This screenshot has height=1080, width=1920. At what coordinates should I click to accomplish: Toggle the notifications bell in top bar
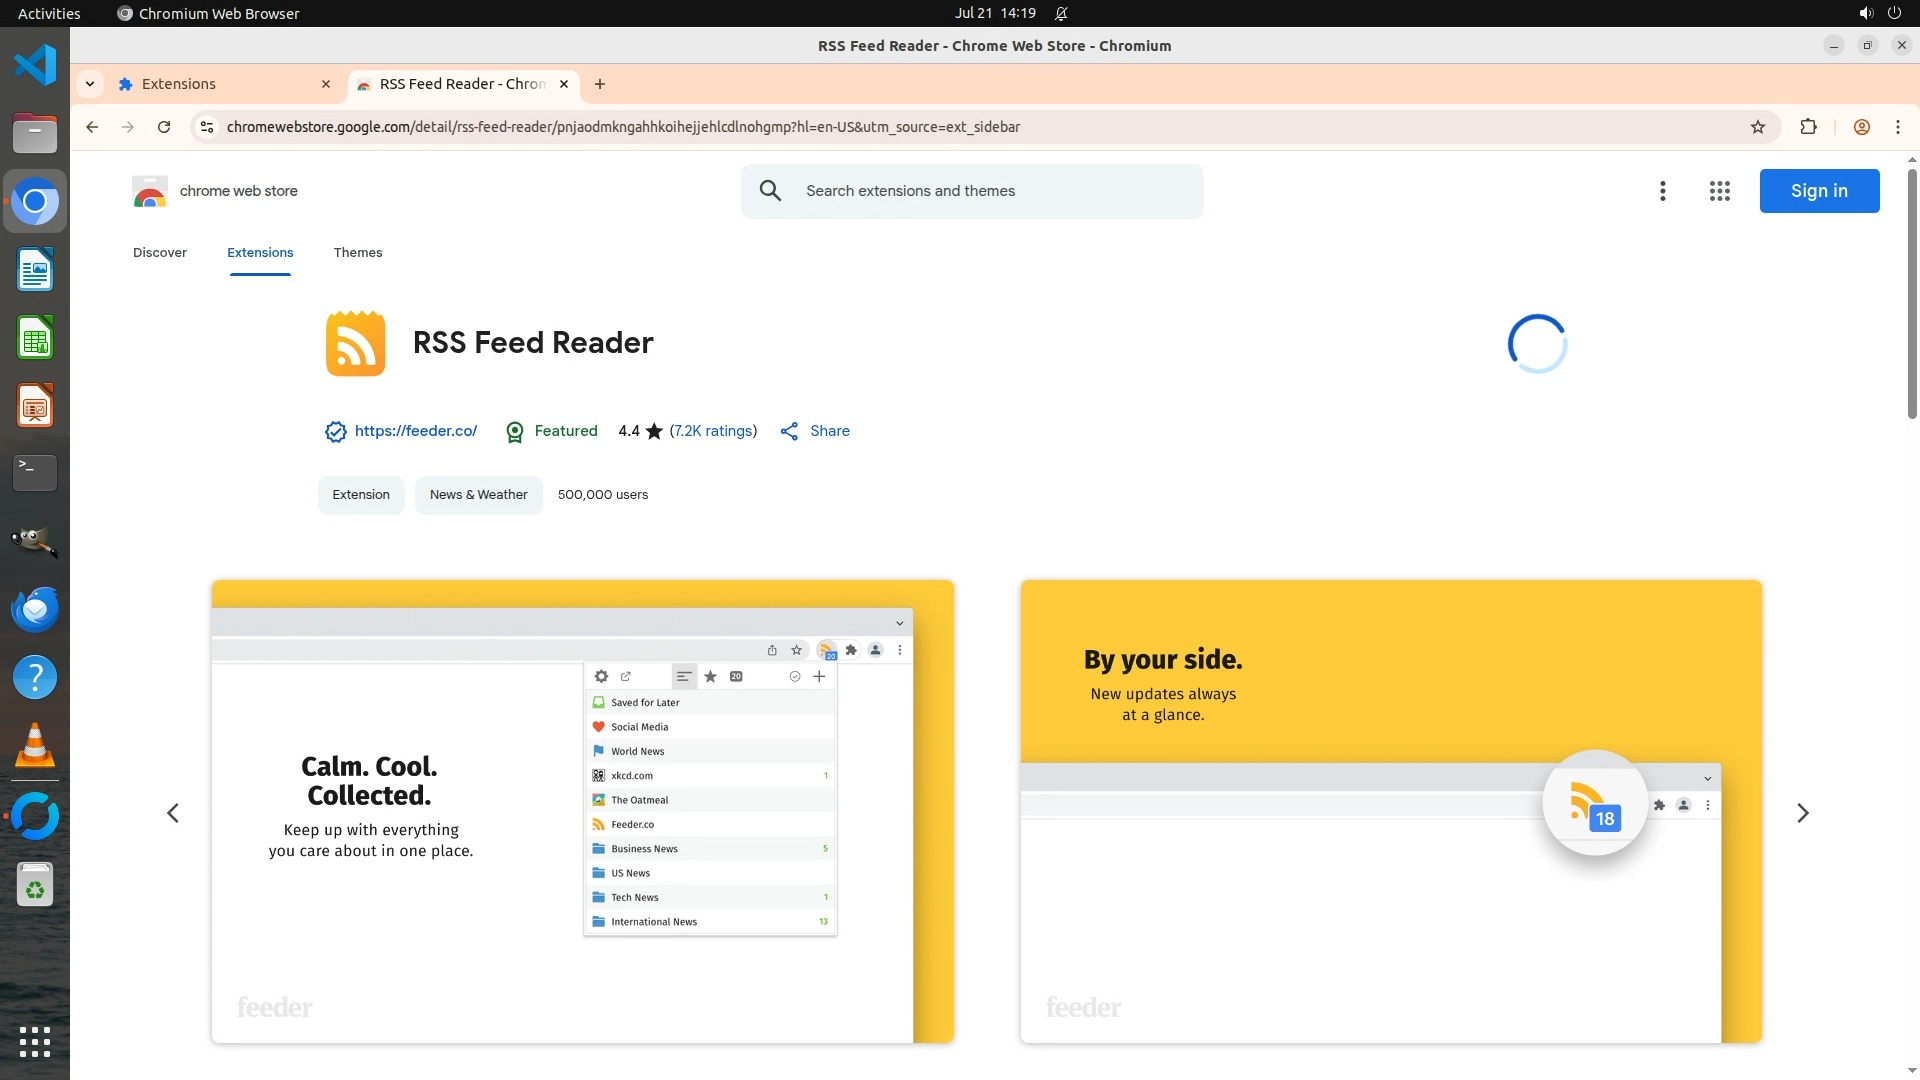pyautogui.click(x=1061, y=13)
